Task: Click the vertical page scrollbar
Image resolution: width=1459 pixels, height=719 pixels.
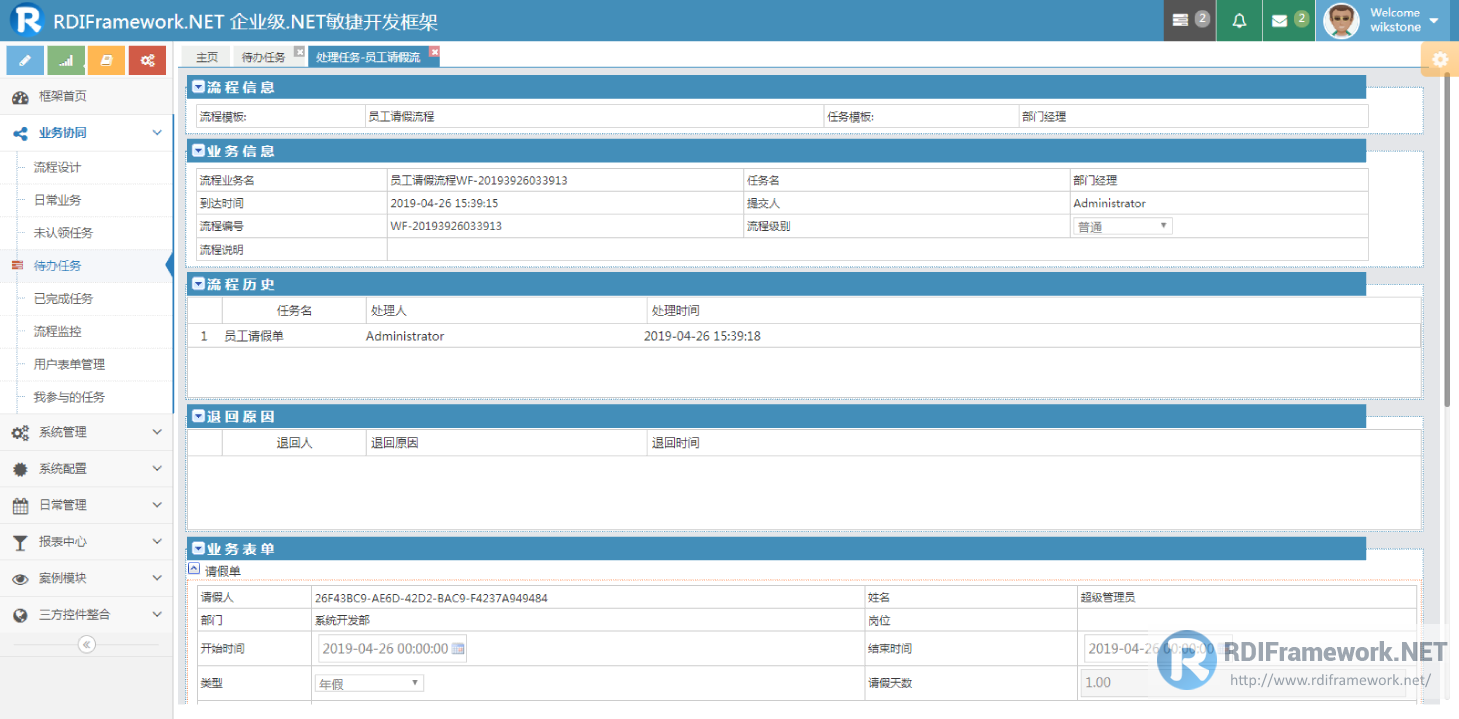Action: (1447, 239)
